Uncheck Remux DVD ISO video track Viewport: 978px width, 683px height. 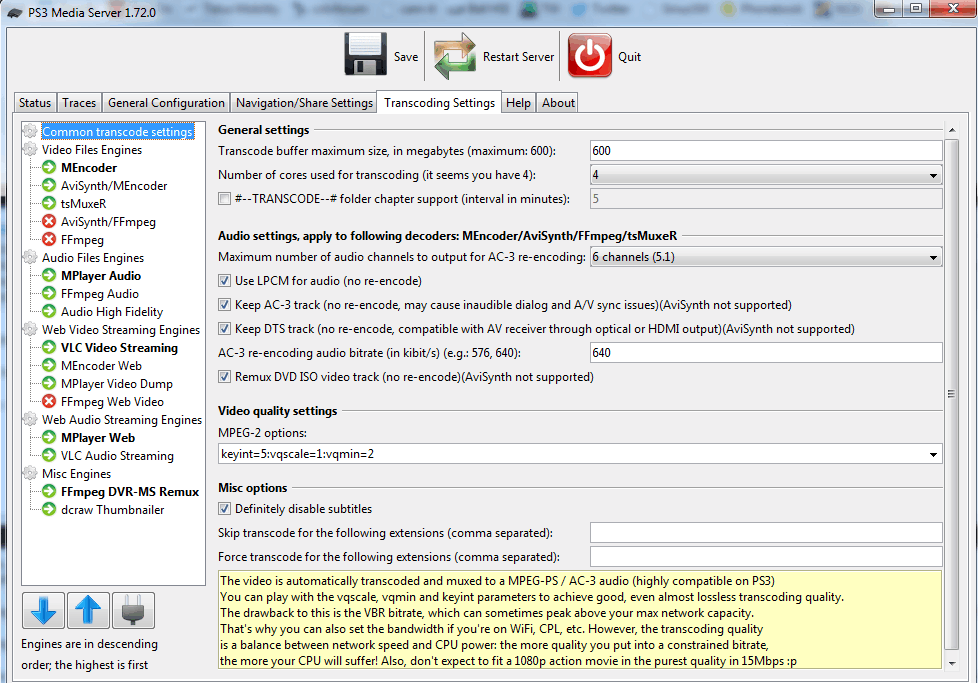[x=225, y=377]
